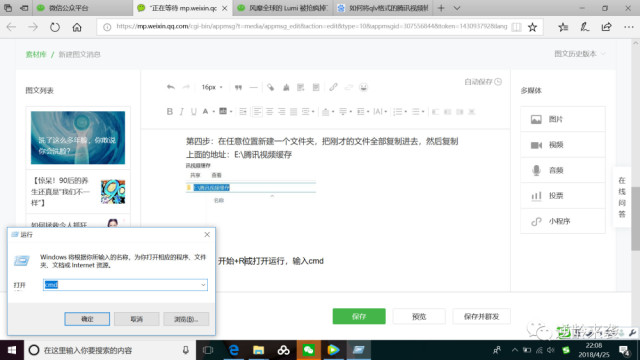Click the taskbar search box 在这里输入你要搜索的内容
This screenshot has width=640, height=360.
pyautogui.click(x=110, y=350)
